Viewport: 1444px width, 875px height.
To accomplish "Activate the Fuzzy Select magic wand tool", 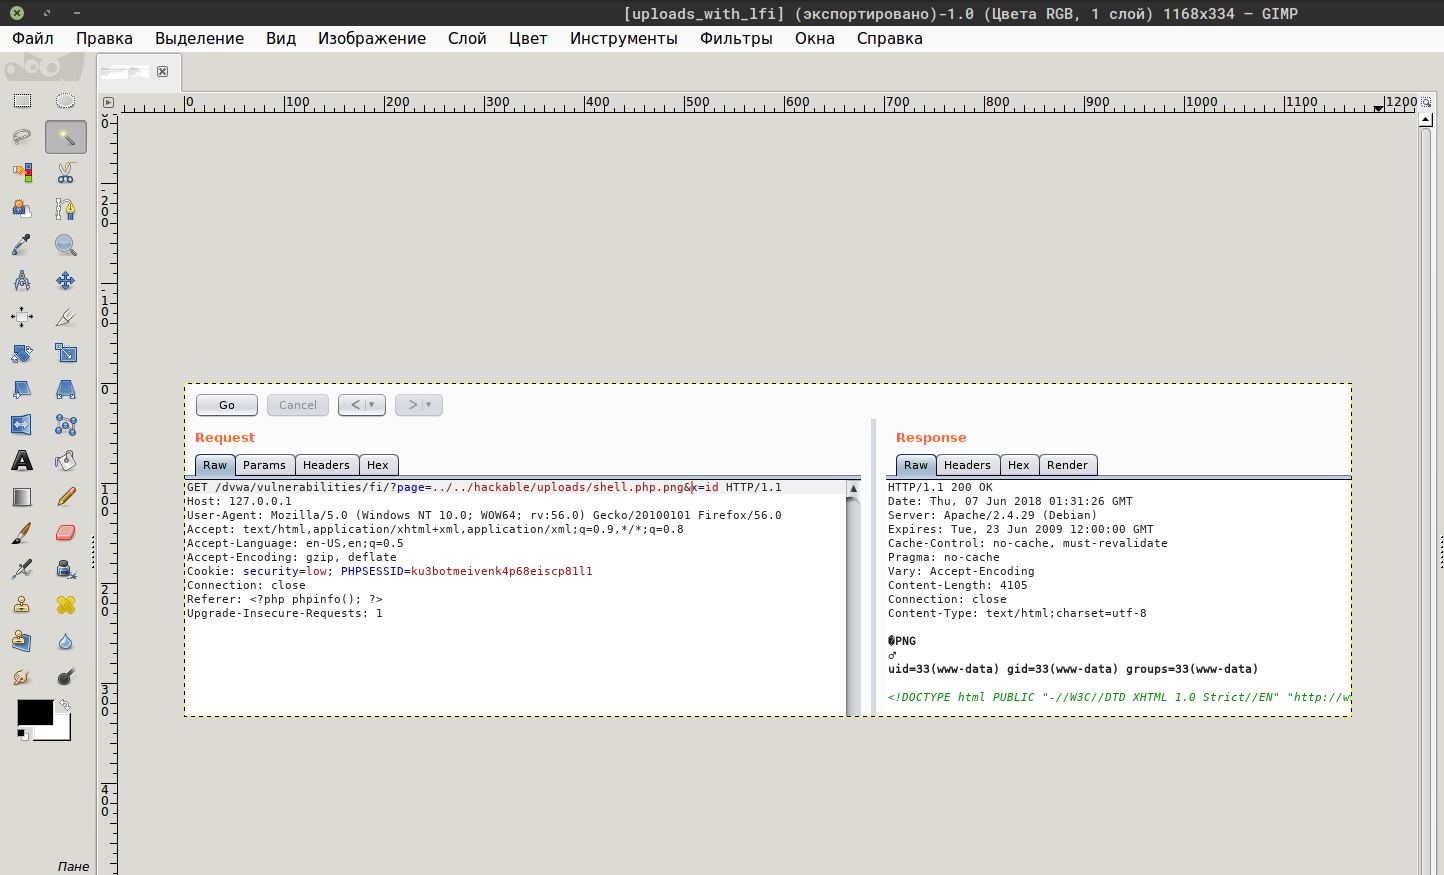I will (x=66, y=137).
